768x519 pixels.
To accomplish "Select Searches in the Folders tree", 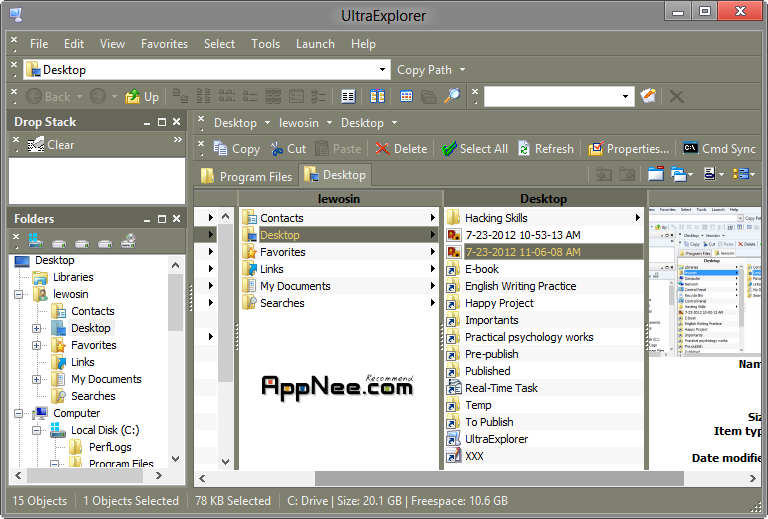I will coord(93,396).
